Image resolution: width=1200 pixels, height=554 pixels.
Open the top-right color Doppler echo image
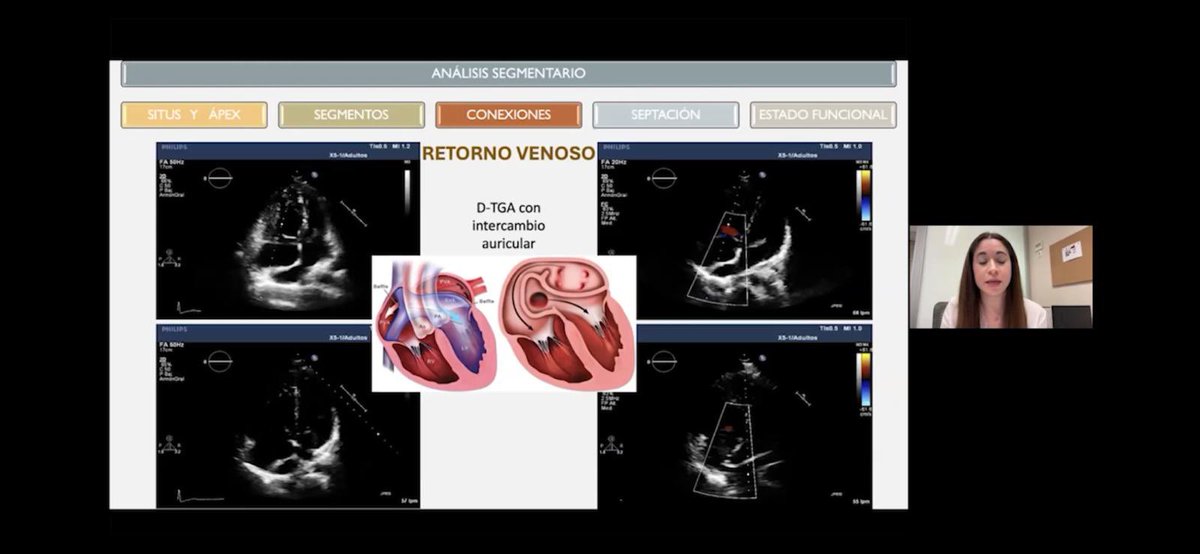[735, 231]
